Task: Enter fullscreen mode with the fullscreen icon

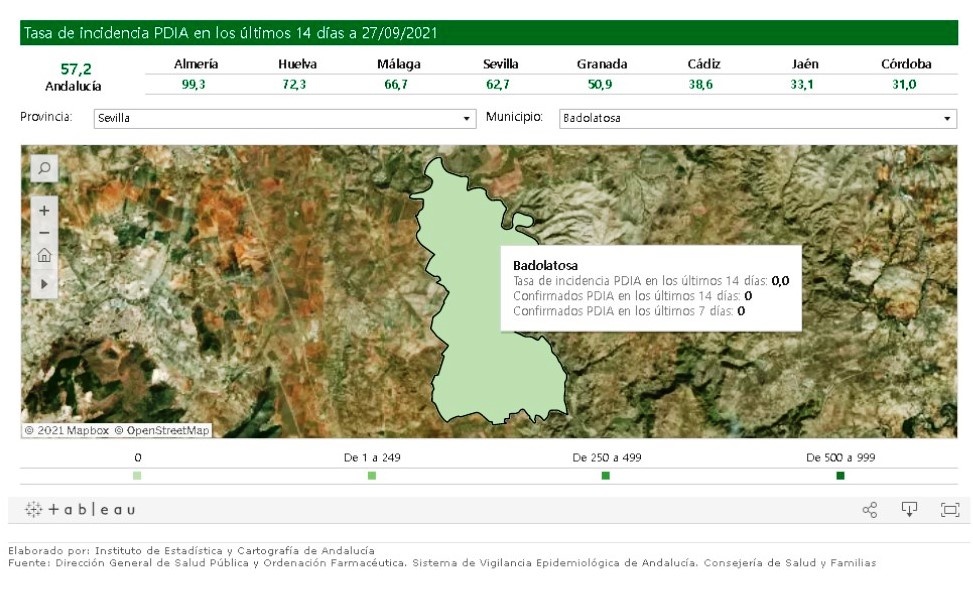Action: 949,510
